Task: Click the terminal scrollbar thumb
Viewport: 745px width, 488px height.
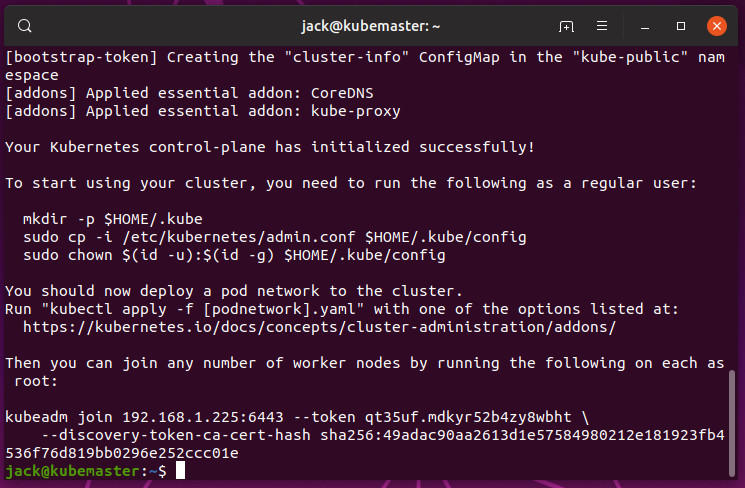Action: coord(734,420)
